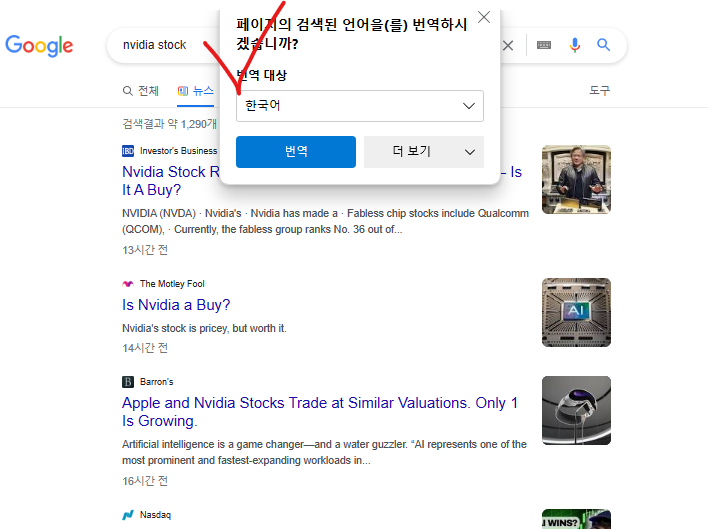Click the '14시간 전' timestamp

click(145, 348)
